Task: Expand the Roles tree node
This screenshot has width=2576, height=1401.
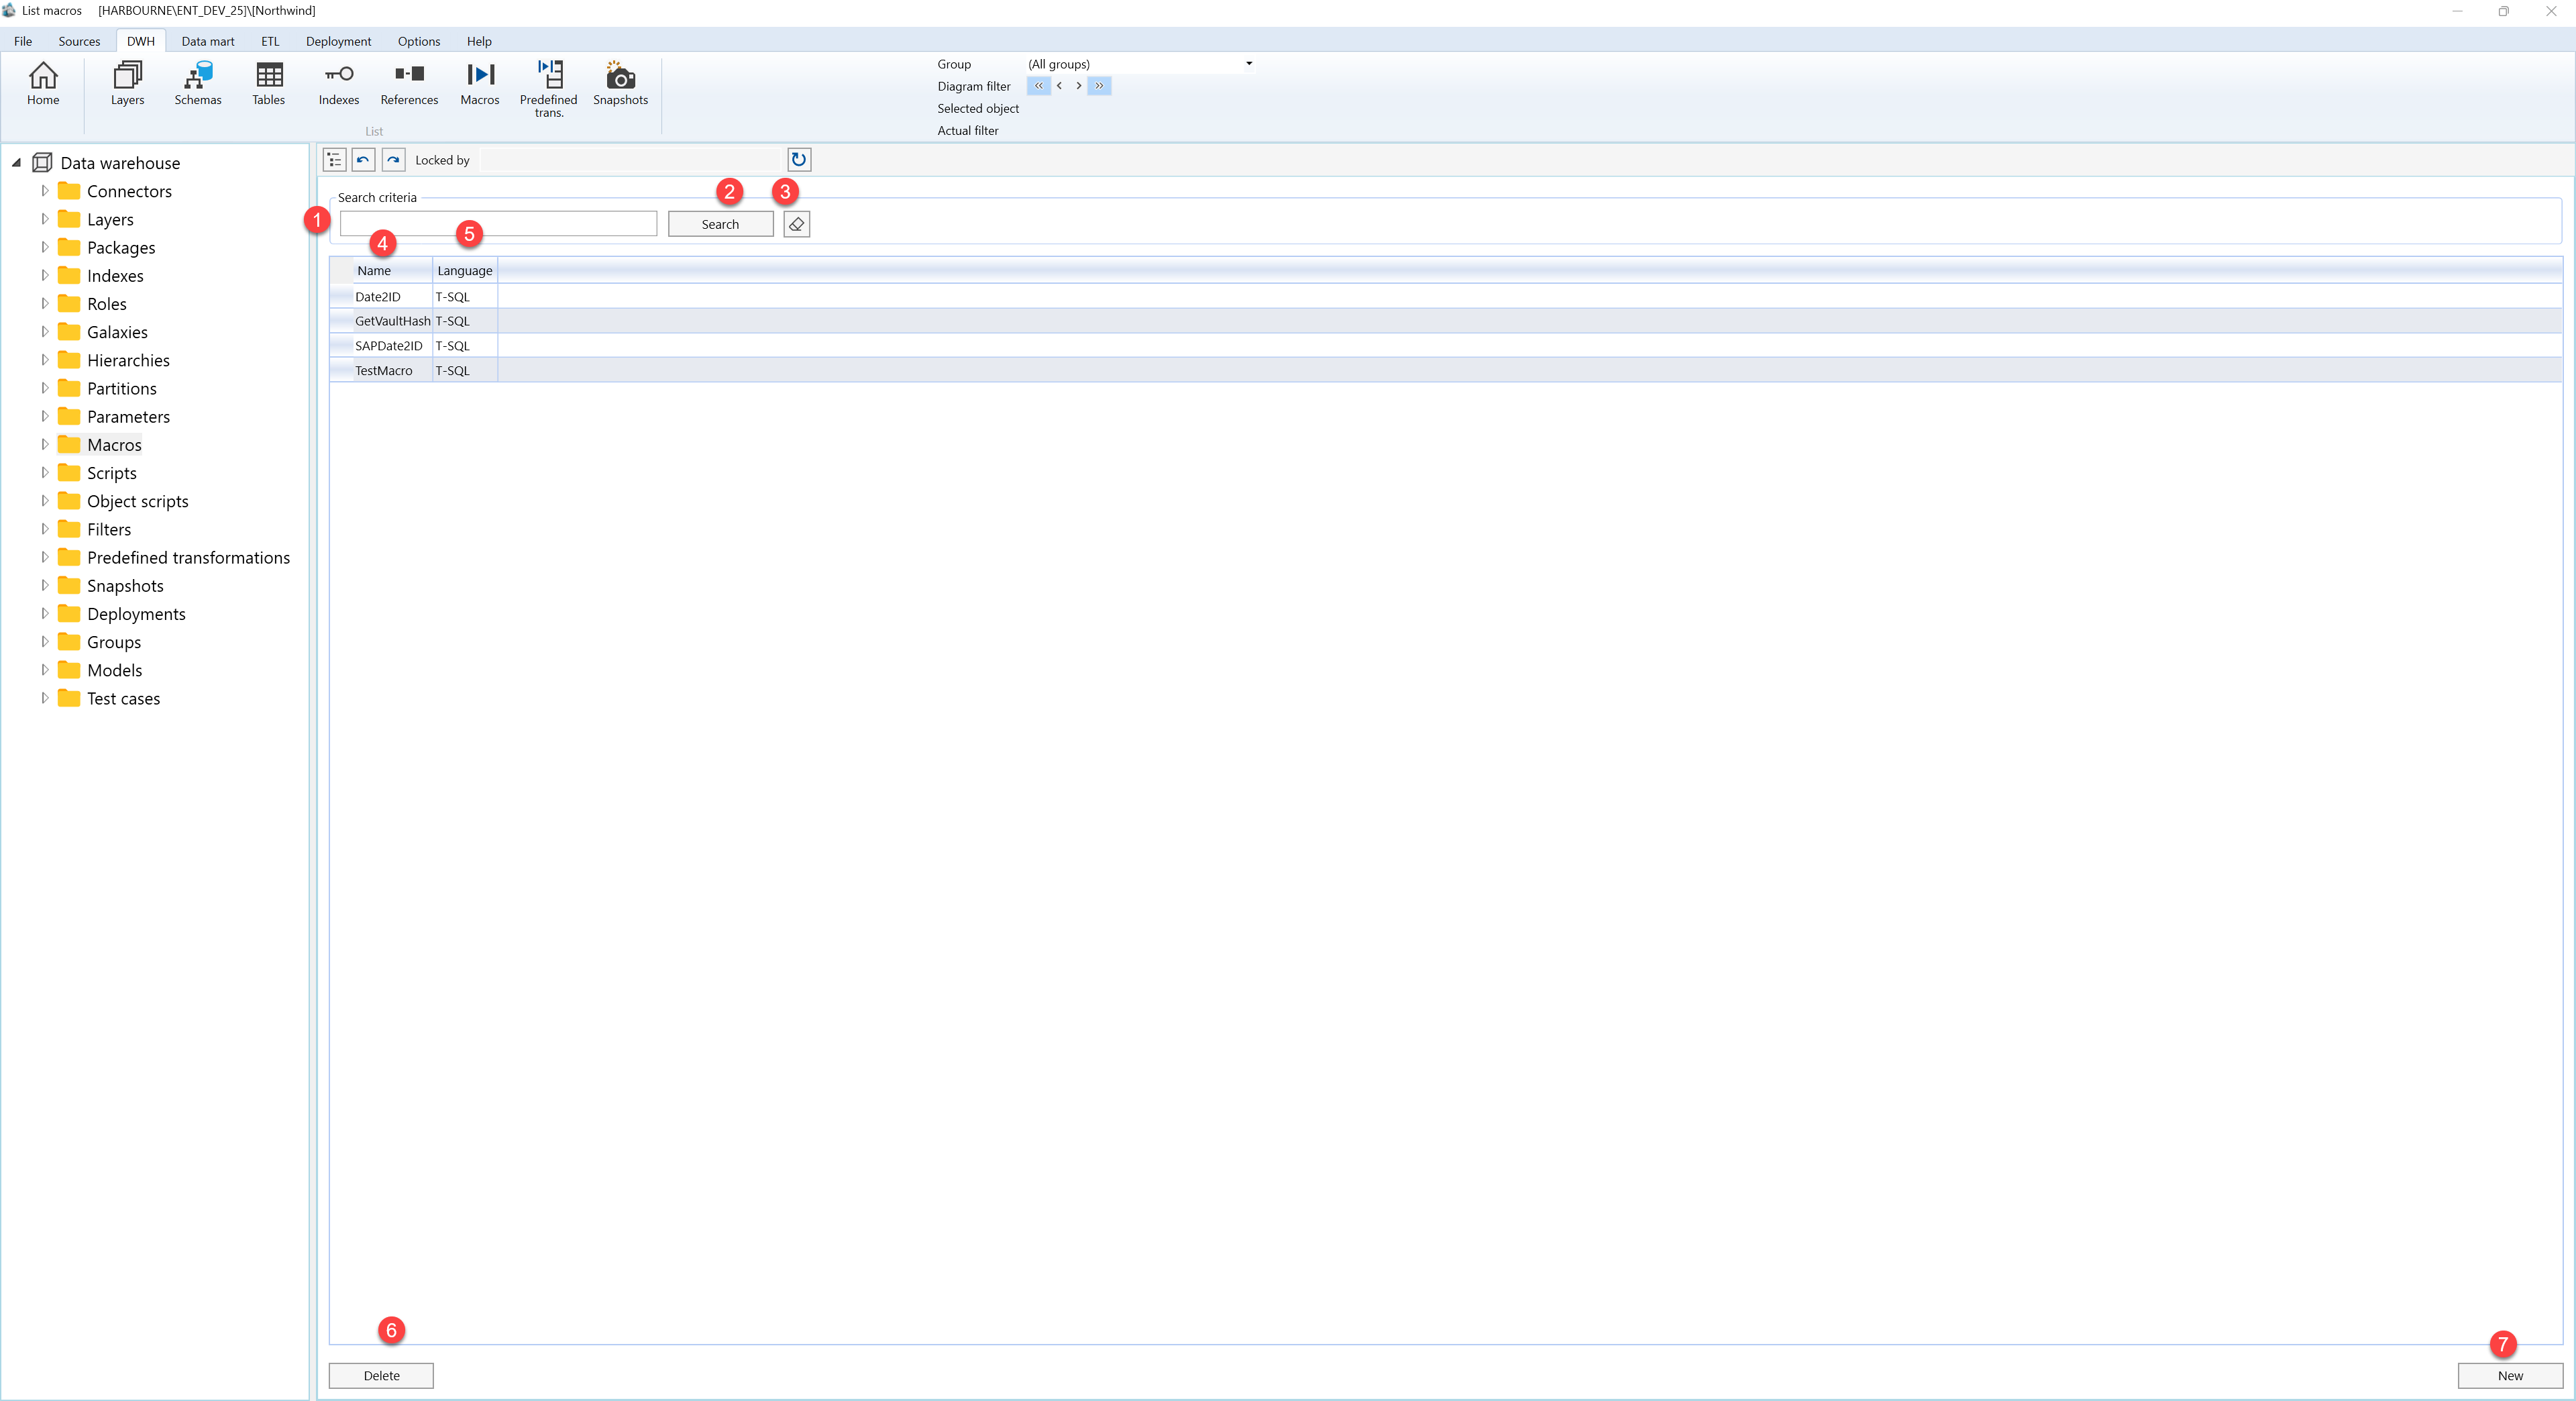Action: tap(44, 303)
